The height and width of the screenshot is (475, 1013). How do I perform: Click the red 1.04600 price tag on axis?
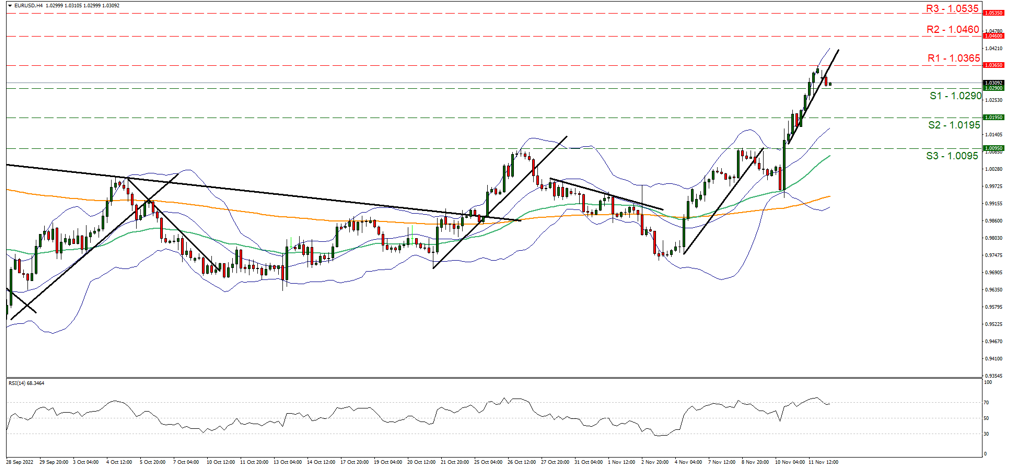tap(994, 36)
